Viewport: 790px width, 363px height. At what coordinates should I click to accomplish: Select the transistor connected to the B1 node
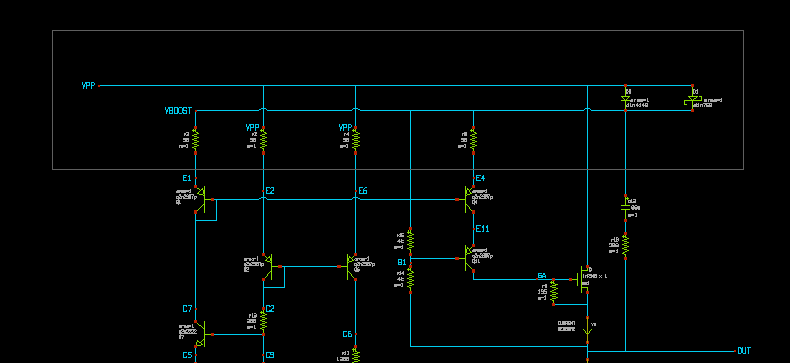[x=467, y=258]
